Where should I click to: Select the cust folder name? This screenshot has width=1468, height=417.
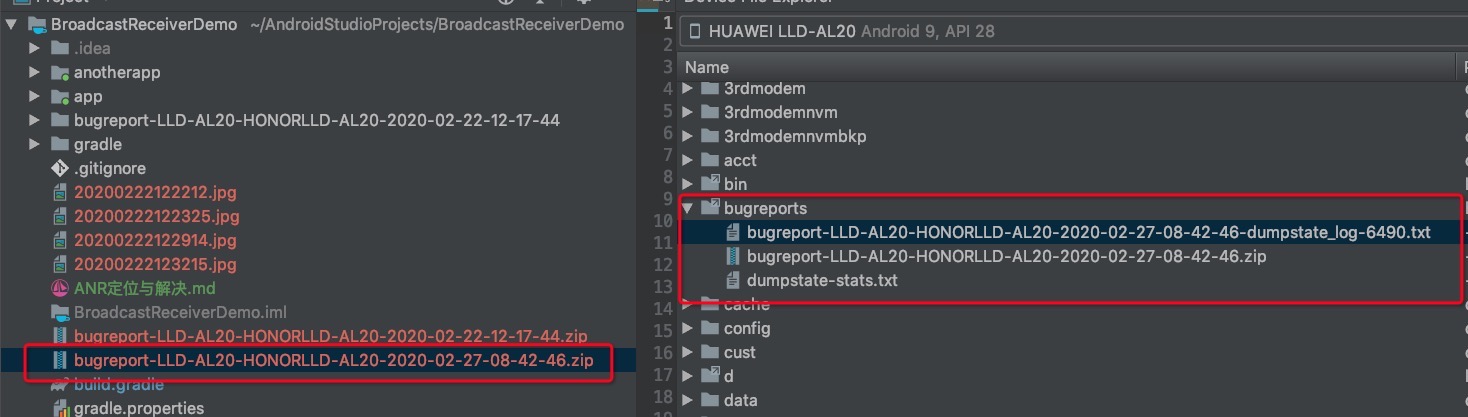click(x=740, y=352)
